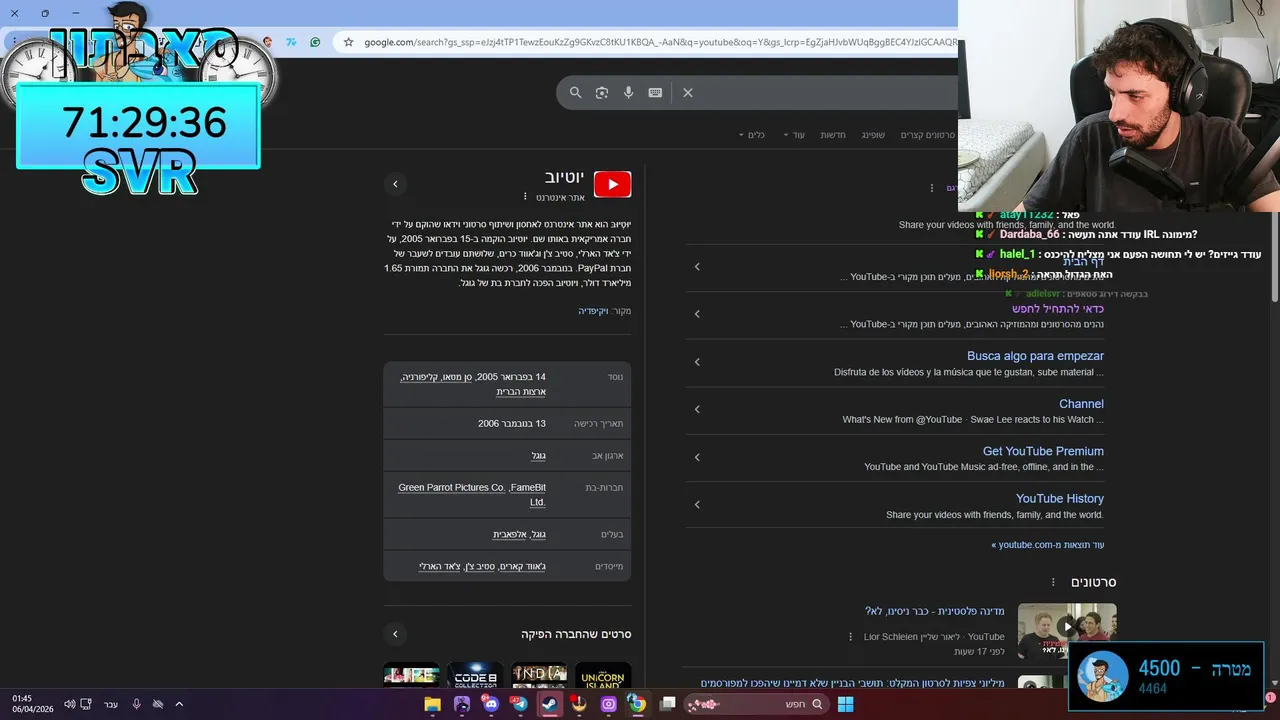Open Telegram from the taskbar
1280x720 pixels.
pos(519,704)
